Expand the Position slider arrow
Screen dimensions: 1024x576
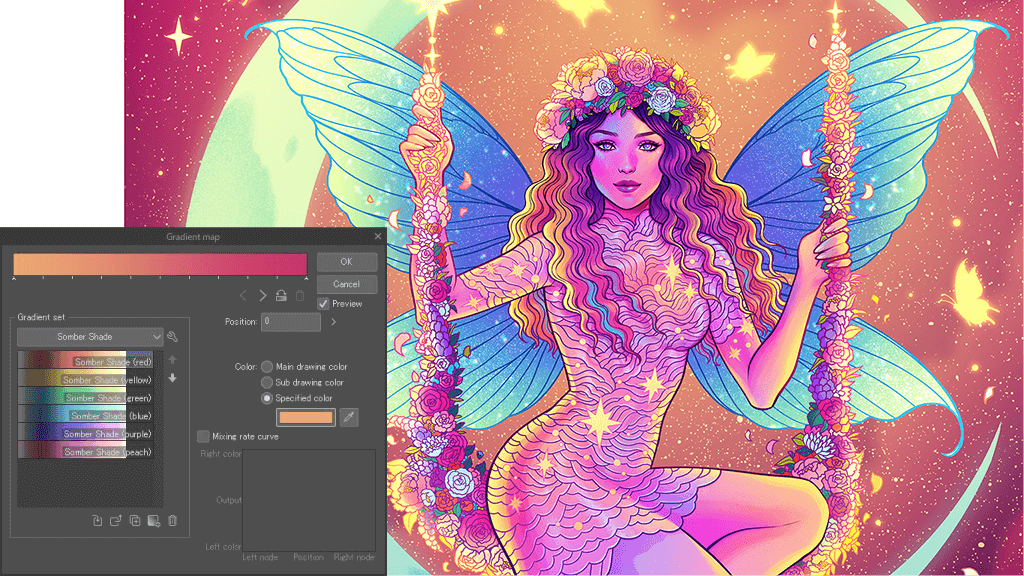point(333,322)
